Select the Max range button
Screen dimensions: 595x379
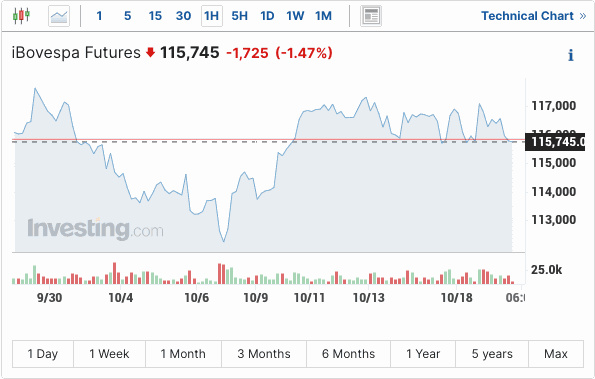(x=556, y=354)
